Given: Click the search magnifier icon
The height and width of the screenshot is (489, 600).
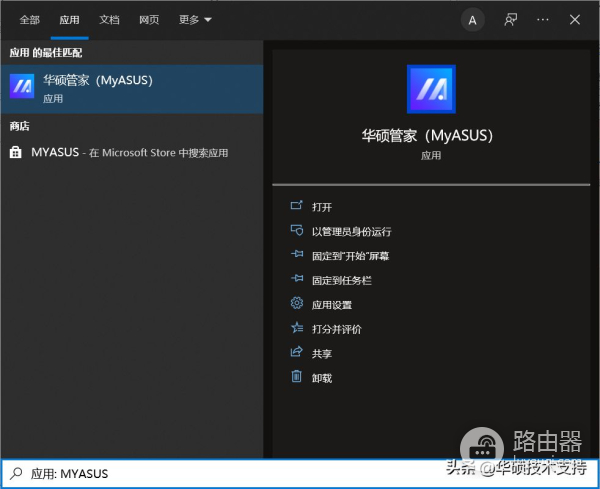Looking at the screenshot, I should point(16,474).
